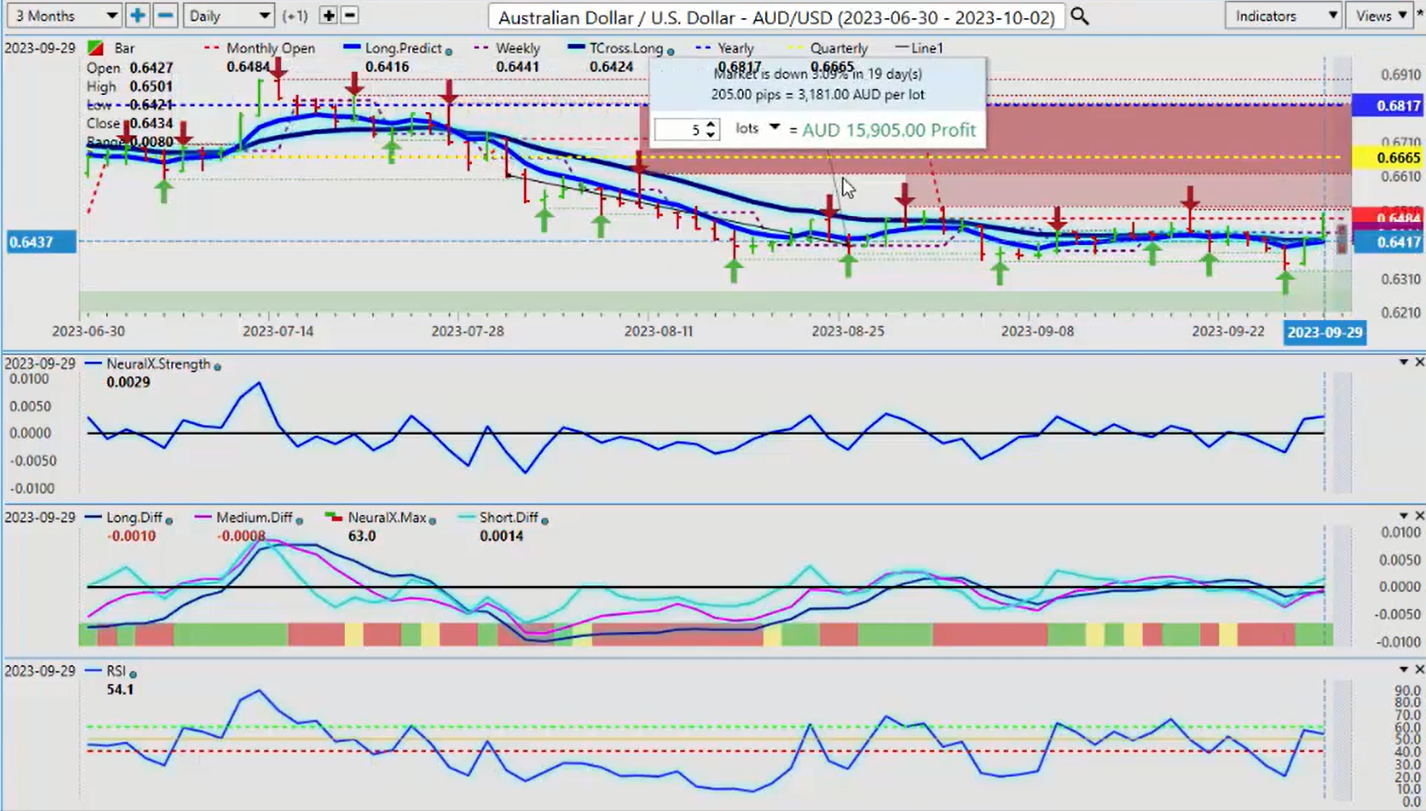Click Short.Diff info dot
The image size is (1426, 811).
544,520
